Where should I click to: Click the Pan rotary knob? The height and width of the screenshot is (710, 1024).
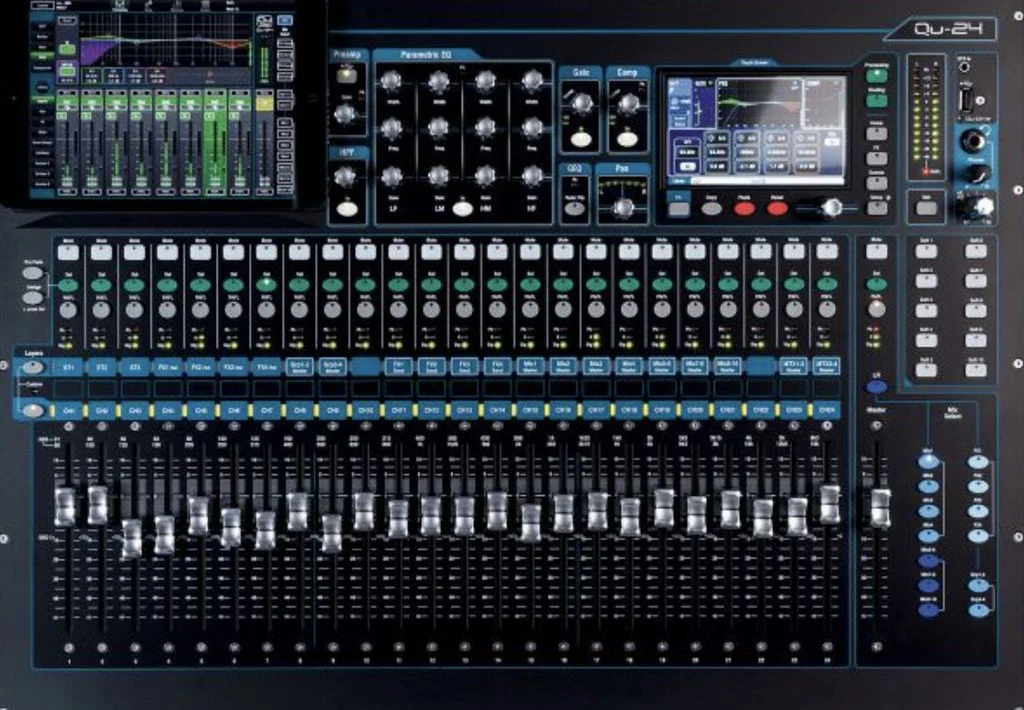[624, 207]
